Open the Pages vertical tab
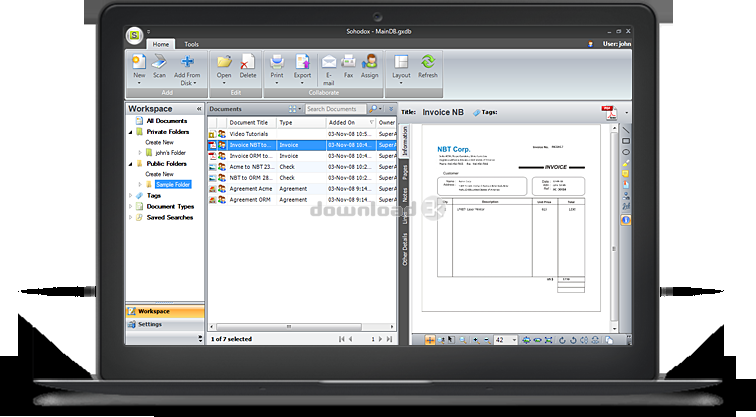 tap(405, 172)
